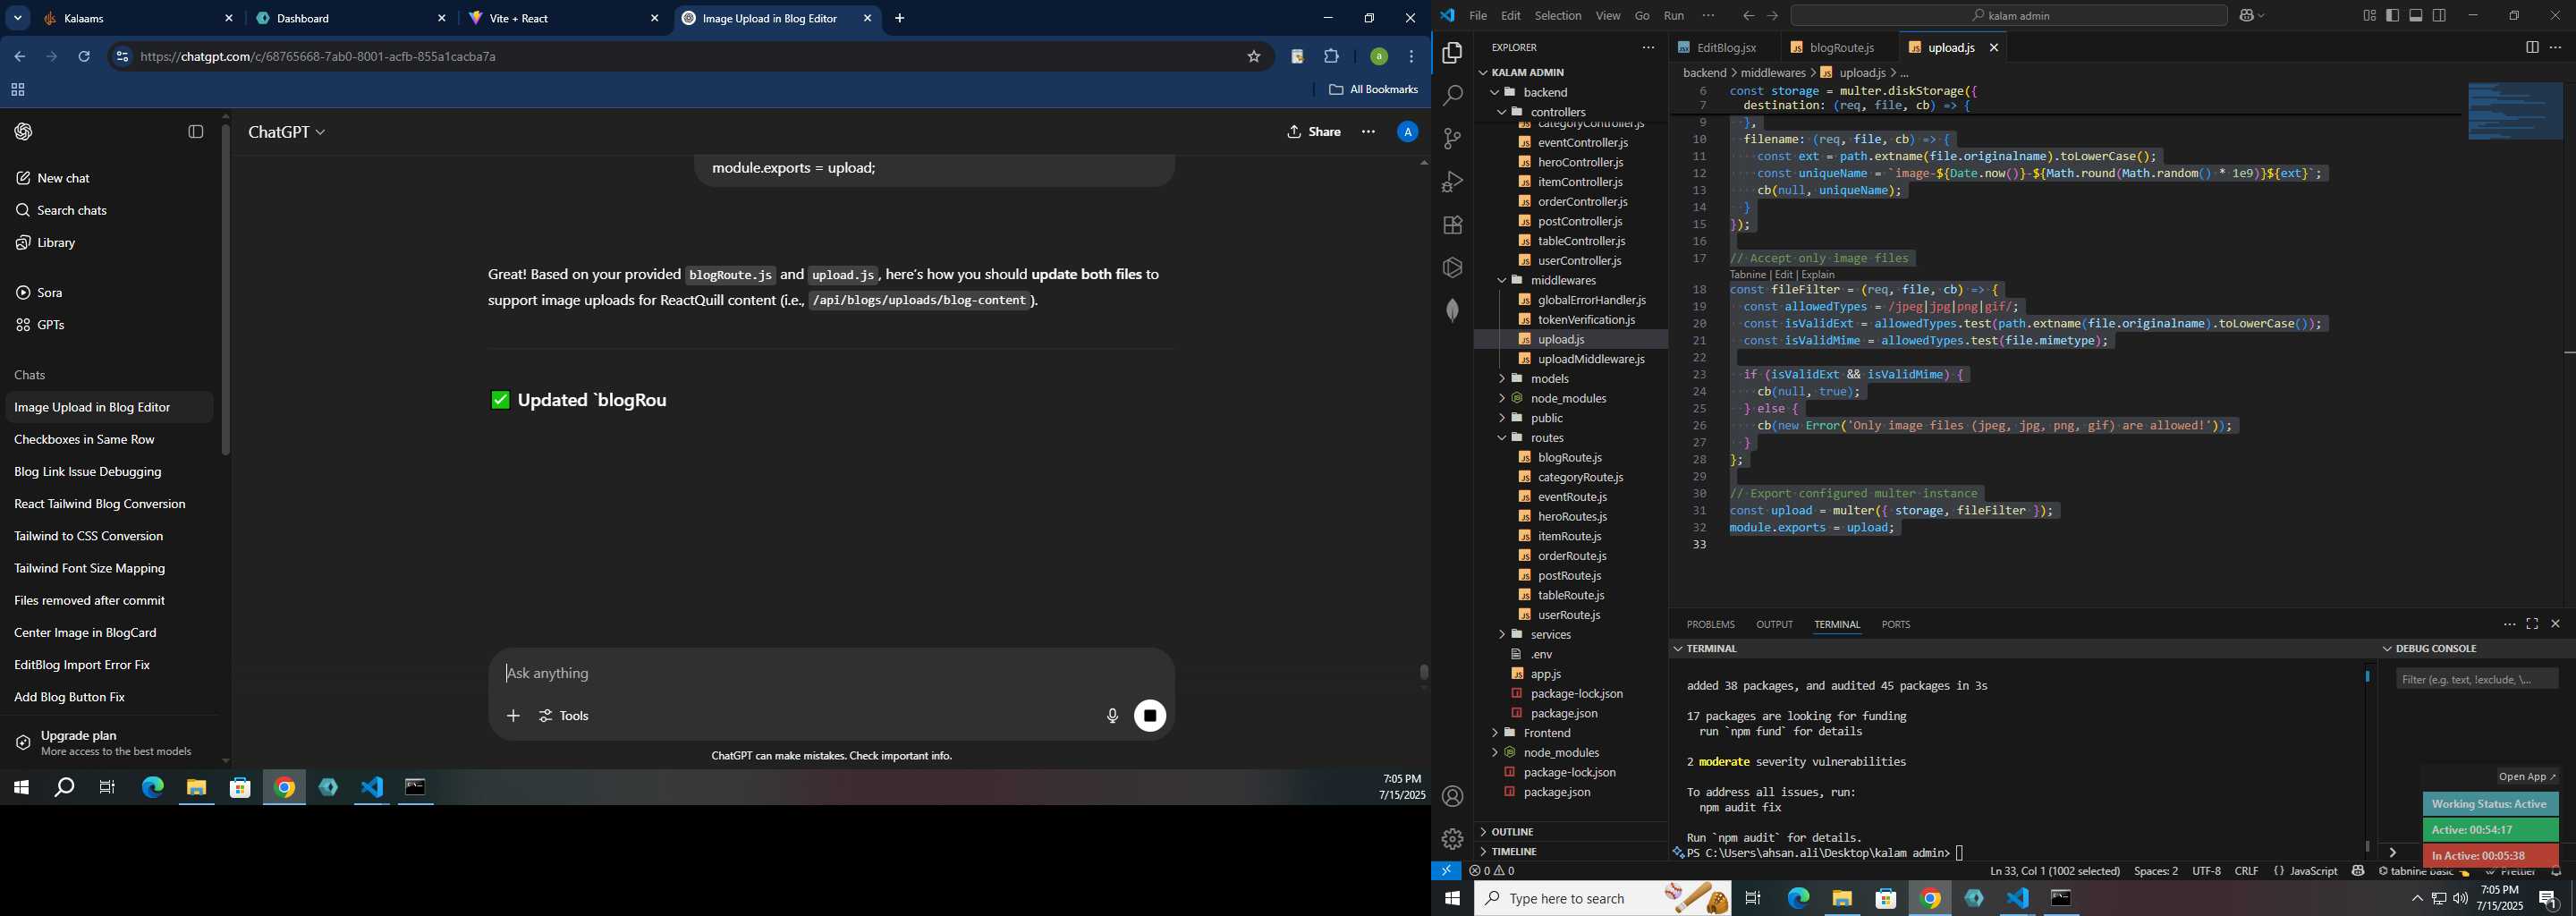Image resolution: width=2576 pixels, height=916 pixels.
Task: Maximize the terminal panel size
Action: coord(2532,624)
